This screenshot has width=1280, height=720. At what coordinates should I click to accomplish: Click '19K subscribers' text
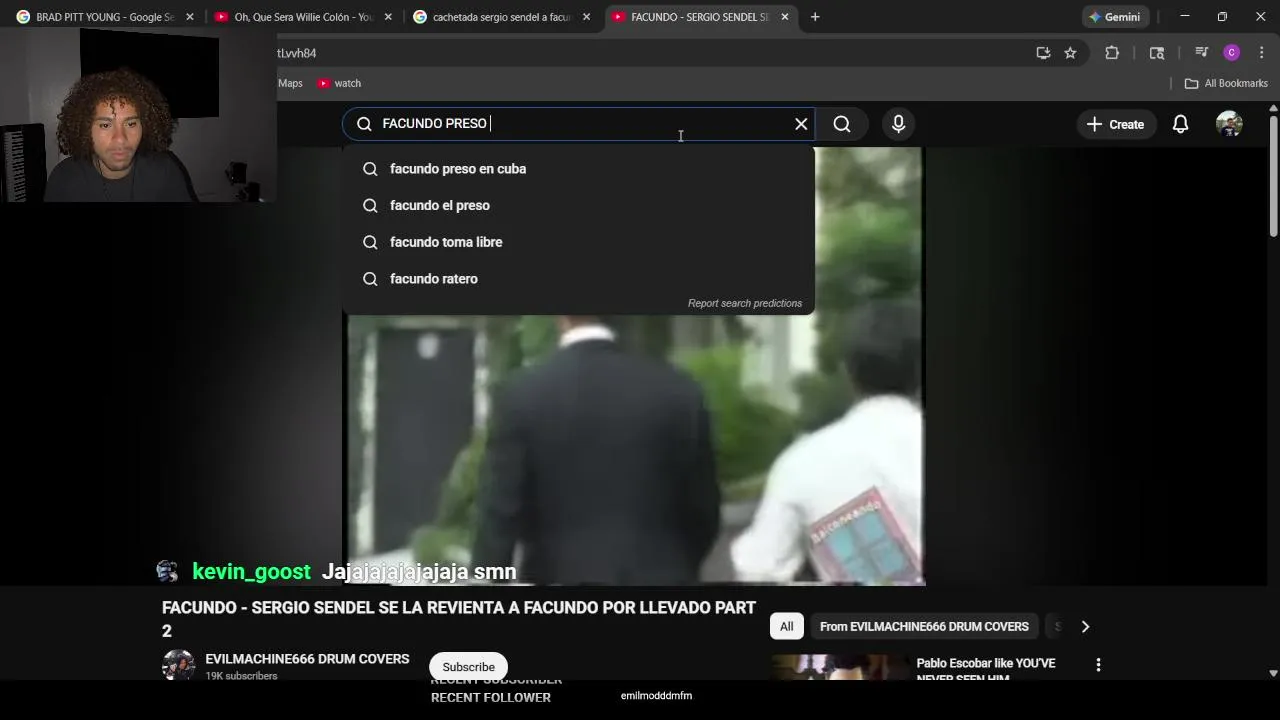click(x=241, y=676)
